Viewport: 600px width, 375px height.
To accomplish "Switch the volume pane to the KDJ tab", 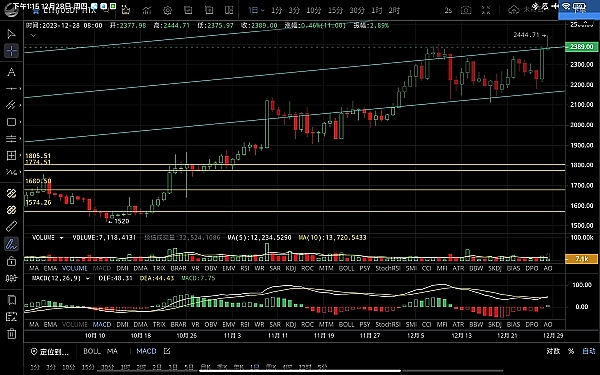I will click(291, 268).
